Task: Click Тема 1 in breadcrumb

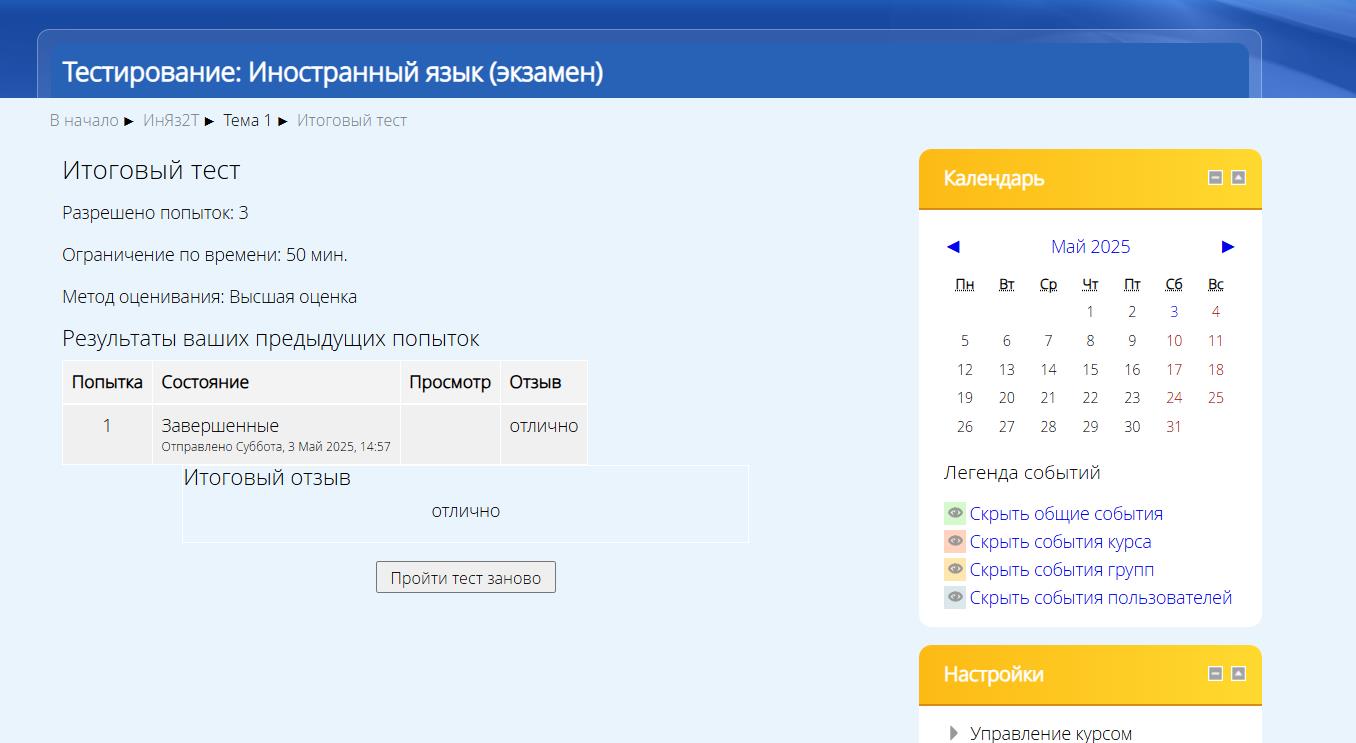Action: coord(247,120)
